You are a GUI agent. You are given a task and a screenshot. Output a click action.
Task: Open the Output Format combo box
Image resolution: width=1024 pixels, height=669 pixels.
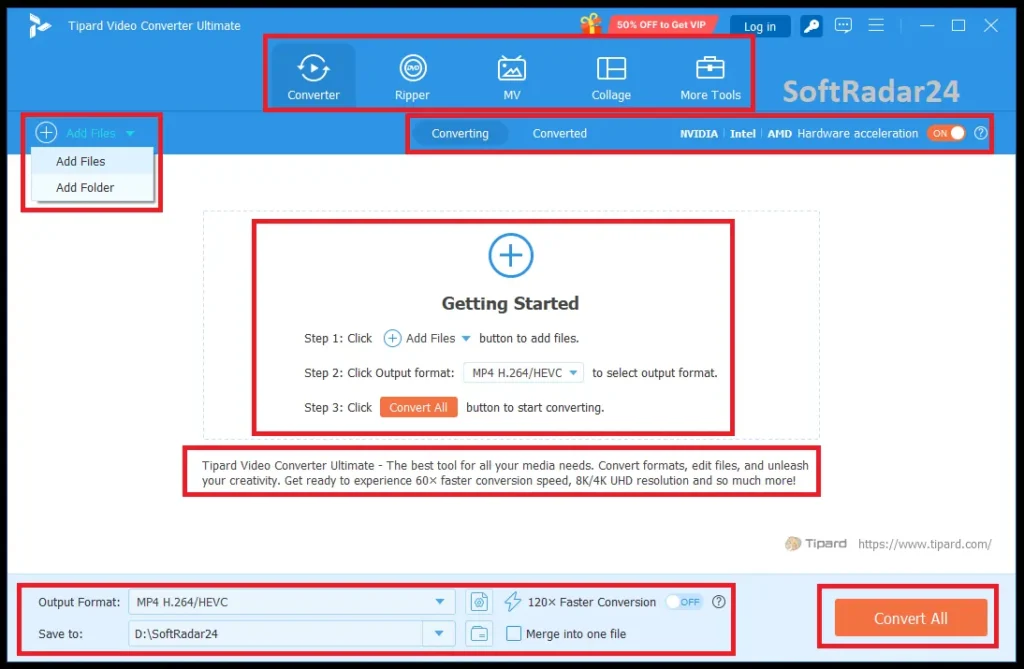click(291, 602)
